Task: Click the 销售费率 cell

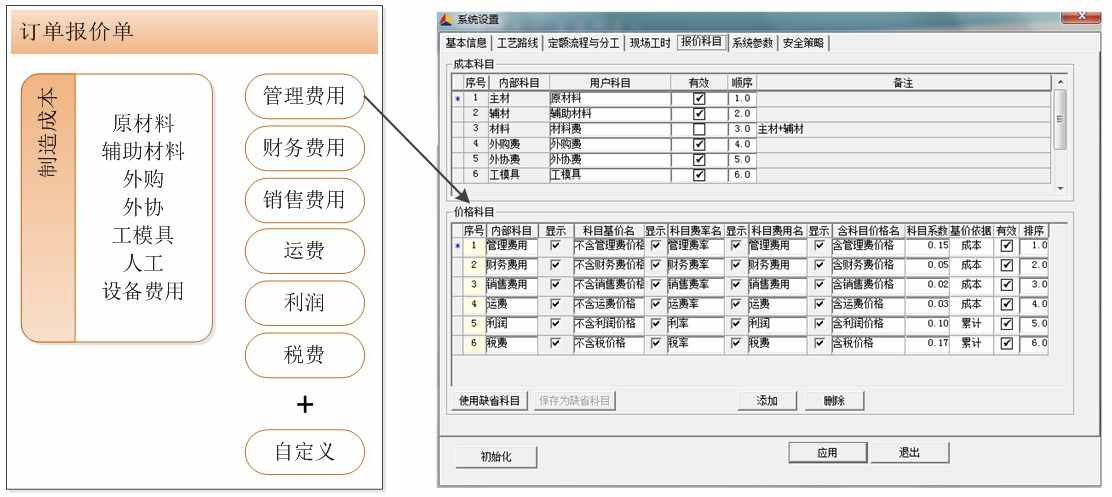Action: [695, 284]
